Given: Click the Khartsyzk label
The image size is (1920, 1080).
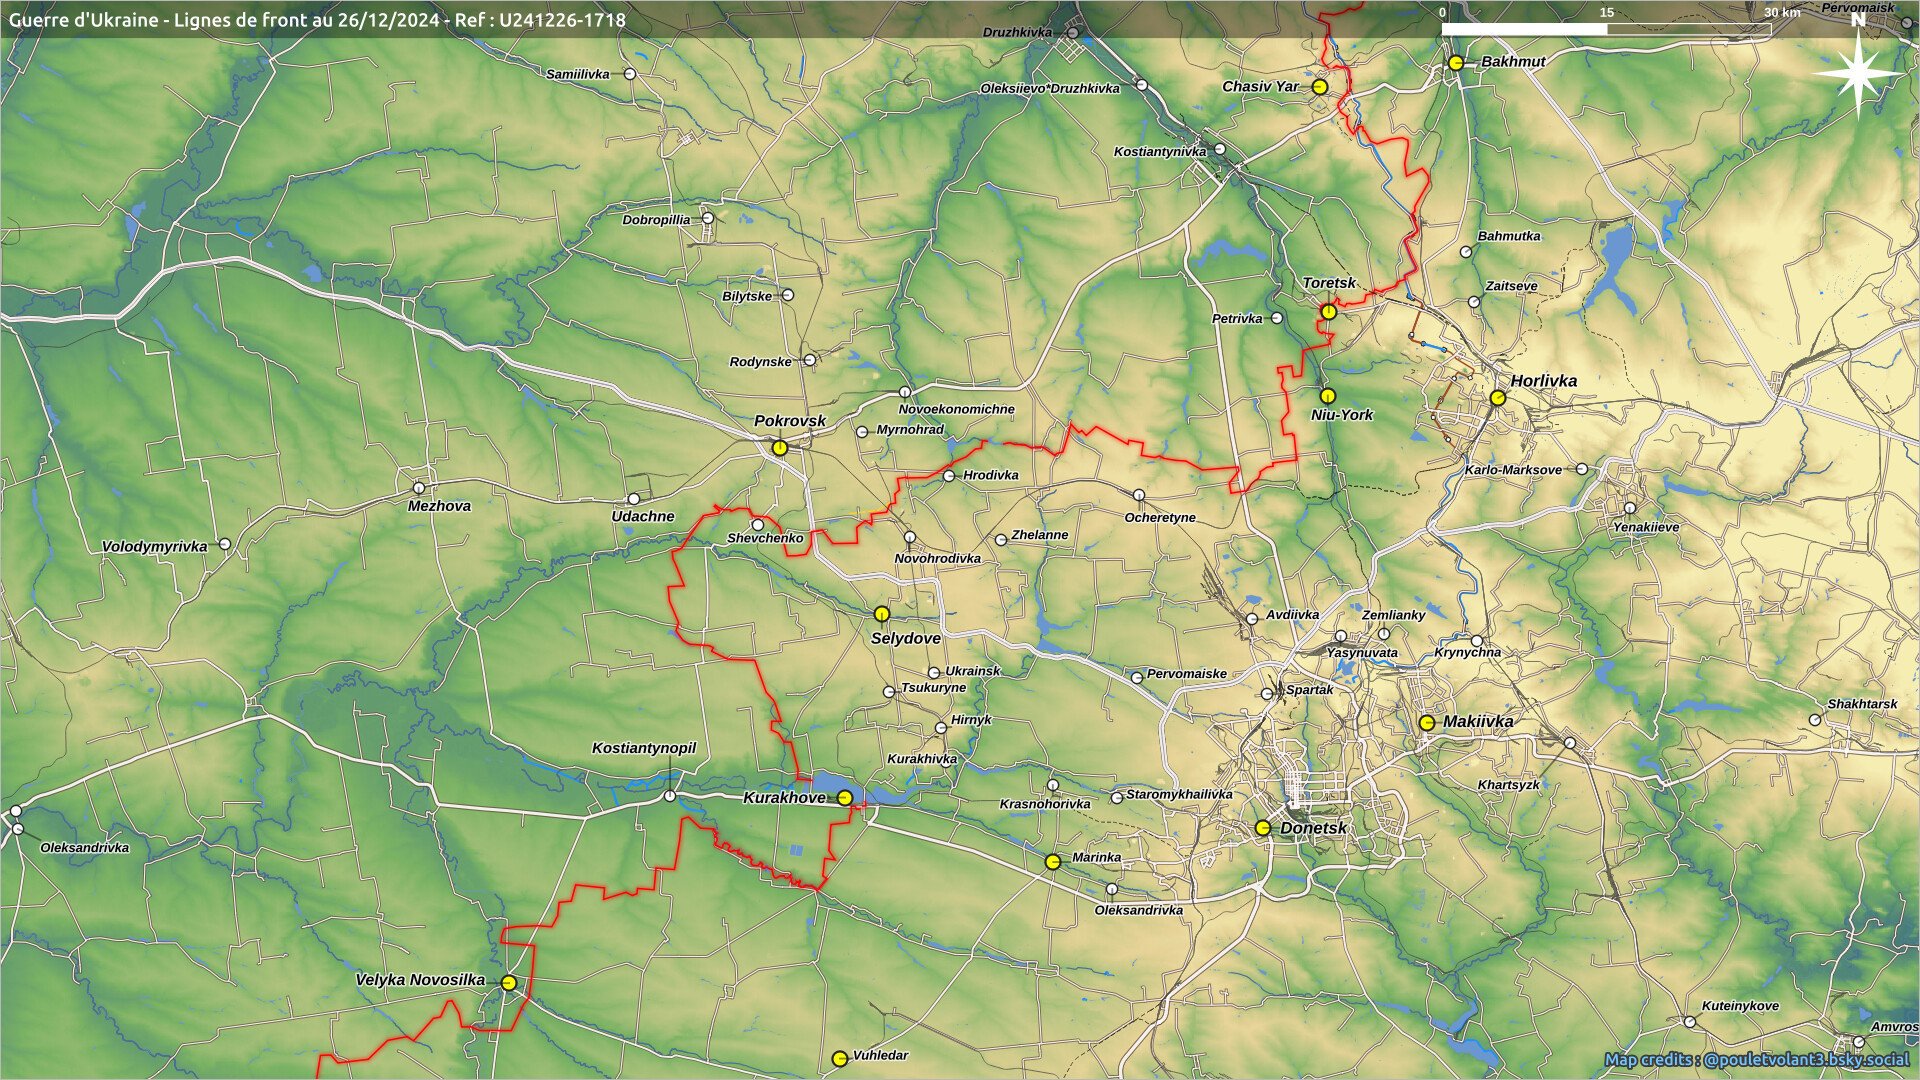Looking at the screenshot, I should (x=1509, y=785).
